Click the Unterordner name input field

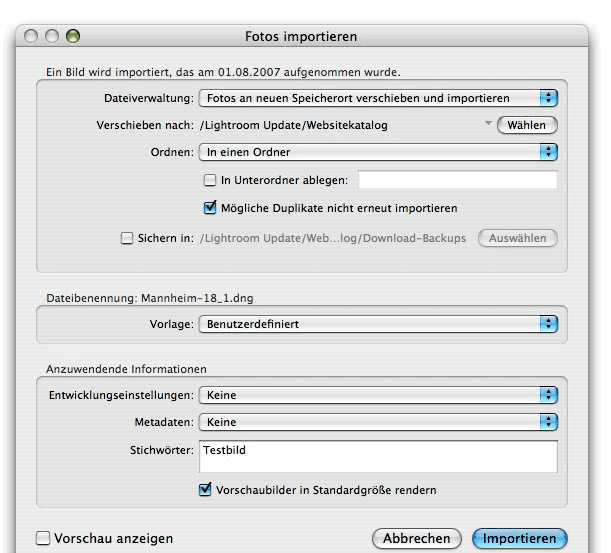click(458, 180)
